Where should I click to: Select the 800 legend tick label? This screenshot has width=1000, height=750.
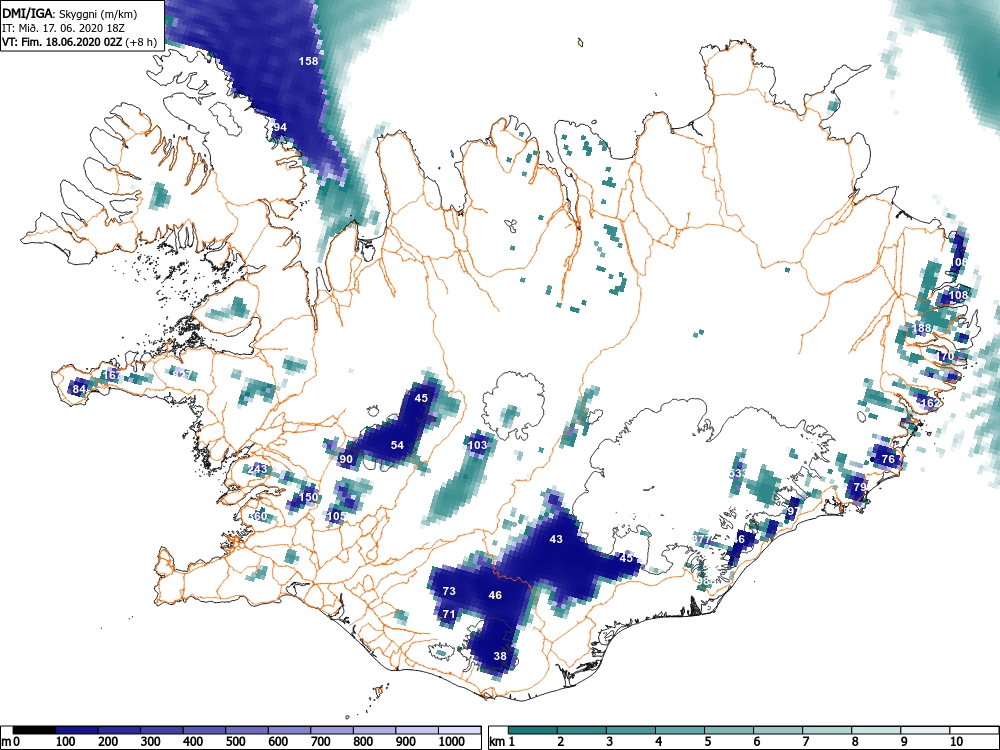pyautogui.click(x=364, y=742)
